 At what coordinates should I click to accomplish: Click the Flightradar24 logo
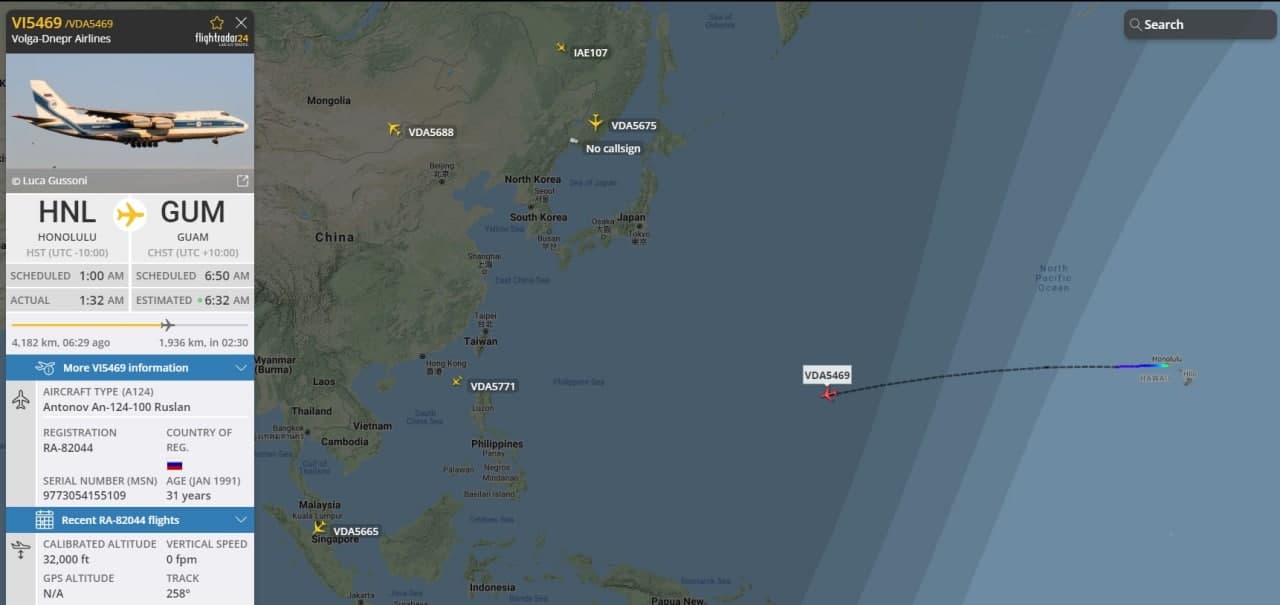222,39
